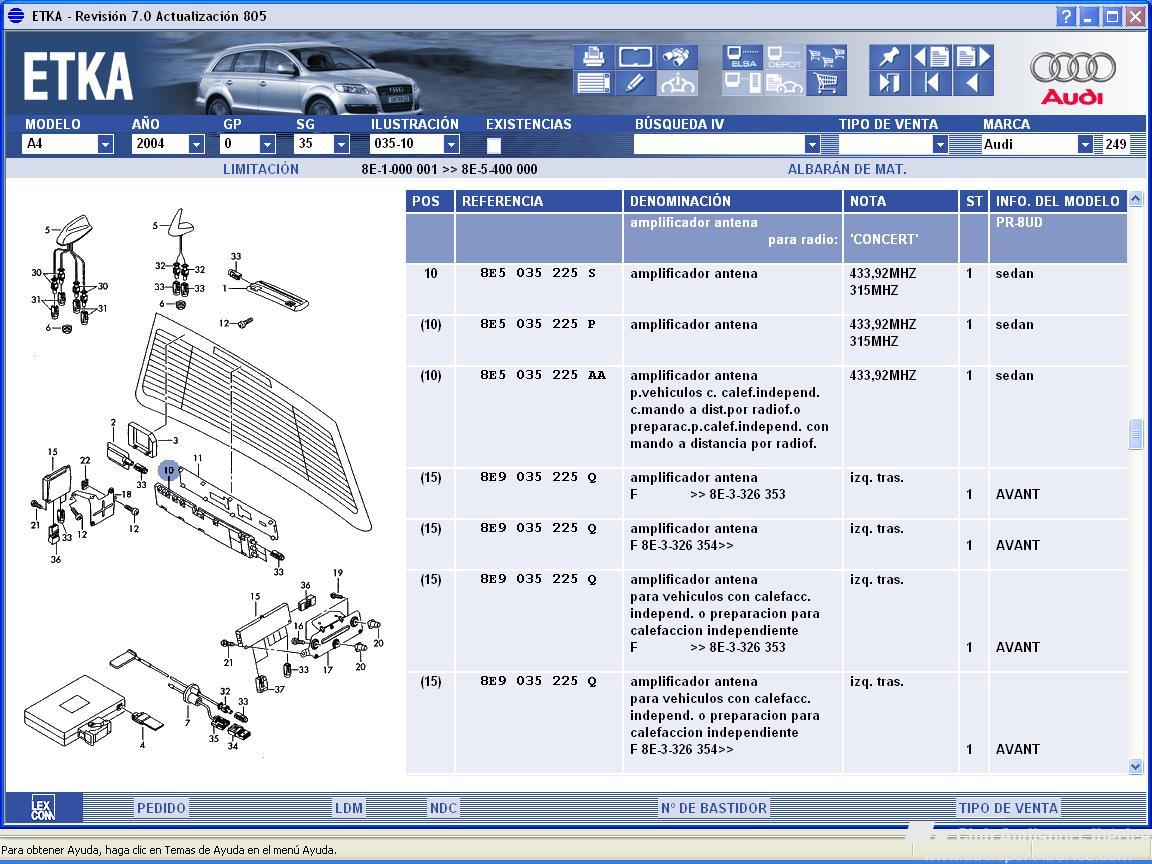
Task: Click the INFO. DEL MODELO column header
Action: click(x=1058, y=201)
